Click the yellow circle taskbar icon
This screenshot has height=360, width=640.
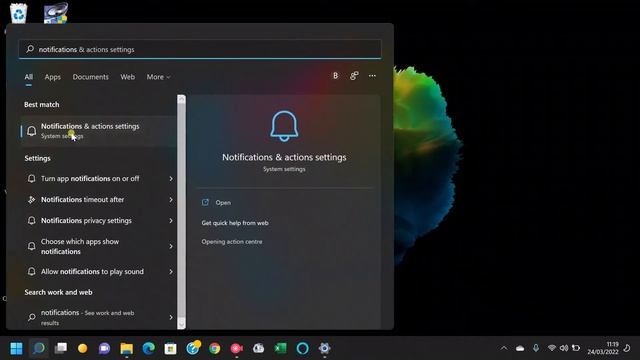coord(82,348)
